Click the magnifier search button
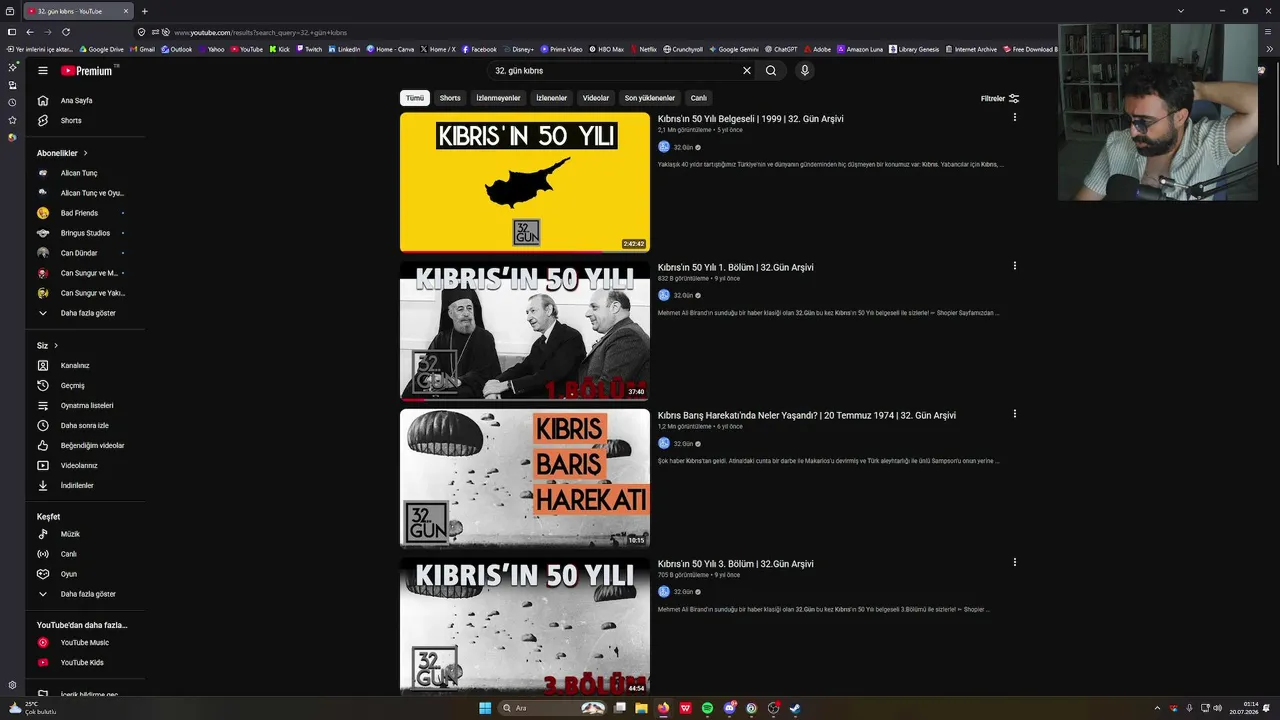The width and height of the screenshot is (1280, 720). pos(771,71)
